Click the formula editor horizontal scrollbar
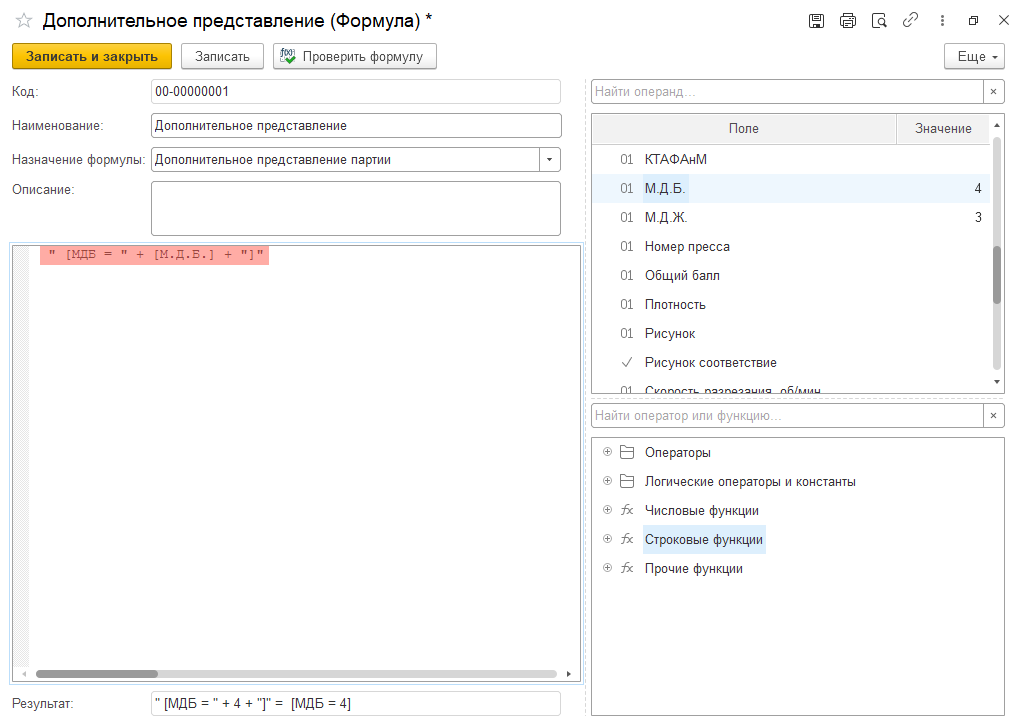 click(300, 674)
